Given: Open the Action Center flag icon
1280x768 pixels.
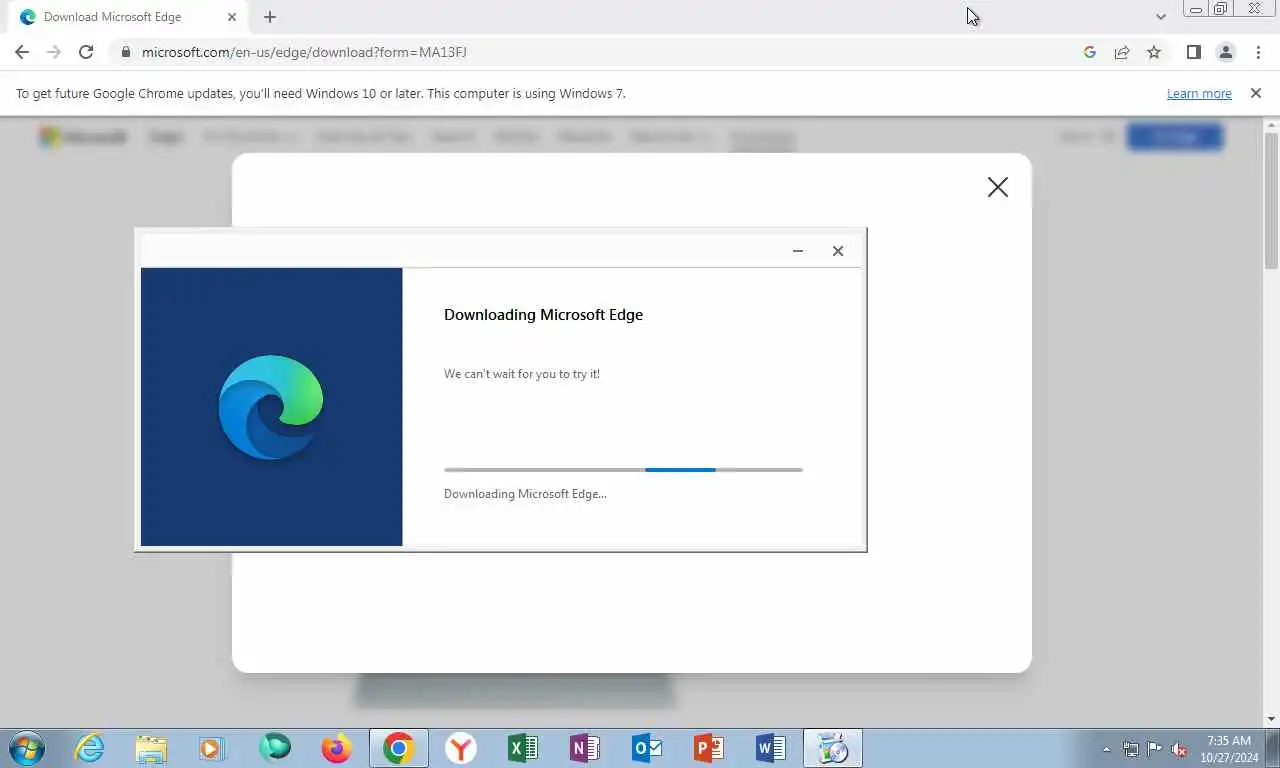Looking at the screenshot, I should pyautogui.click(x=1154, y=748).
